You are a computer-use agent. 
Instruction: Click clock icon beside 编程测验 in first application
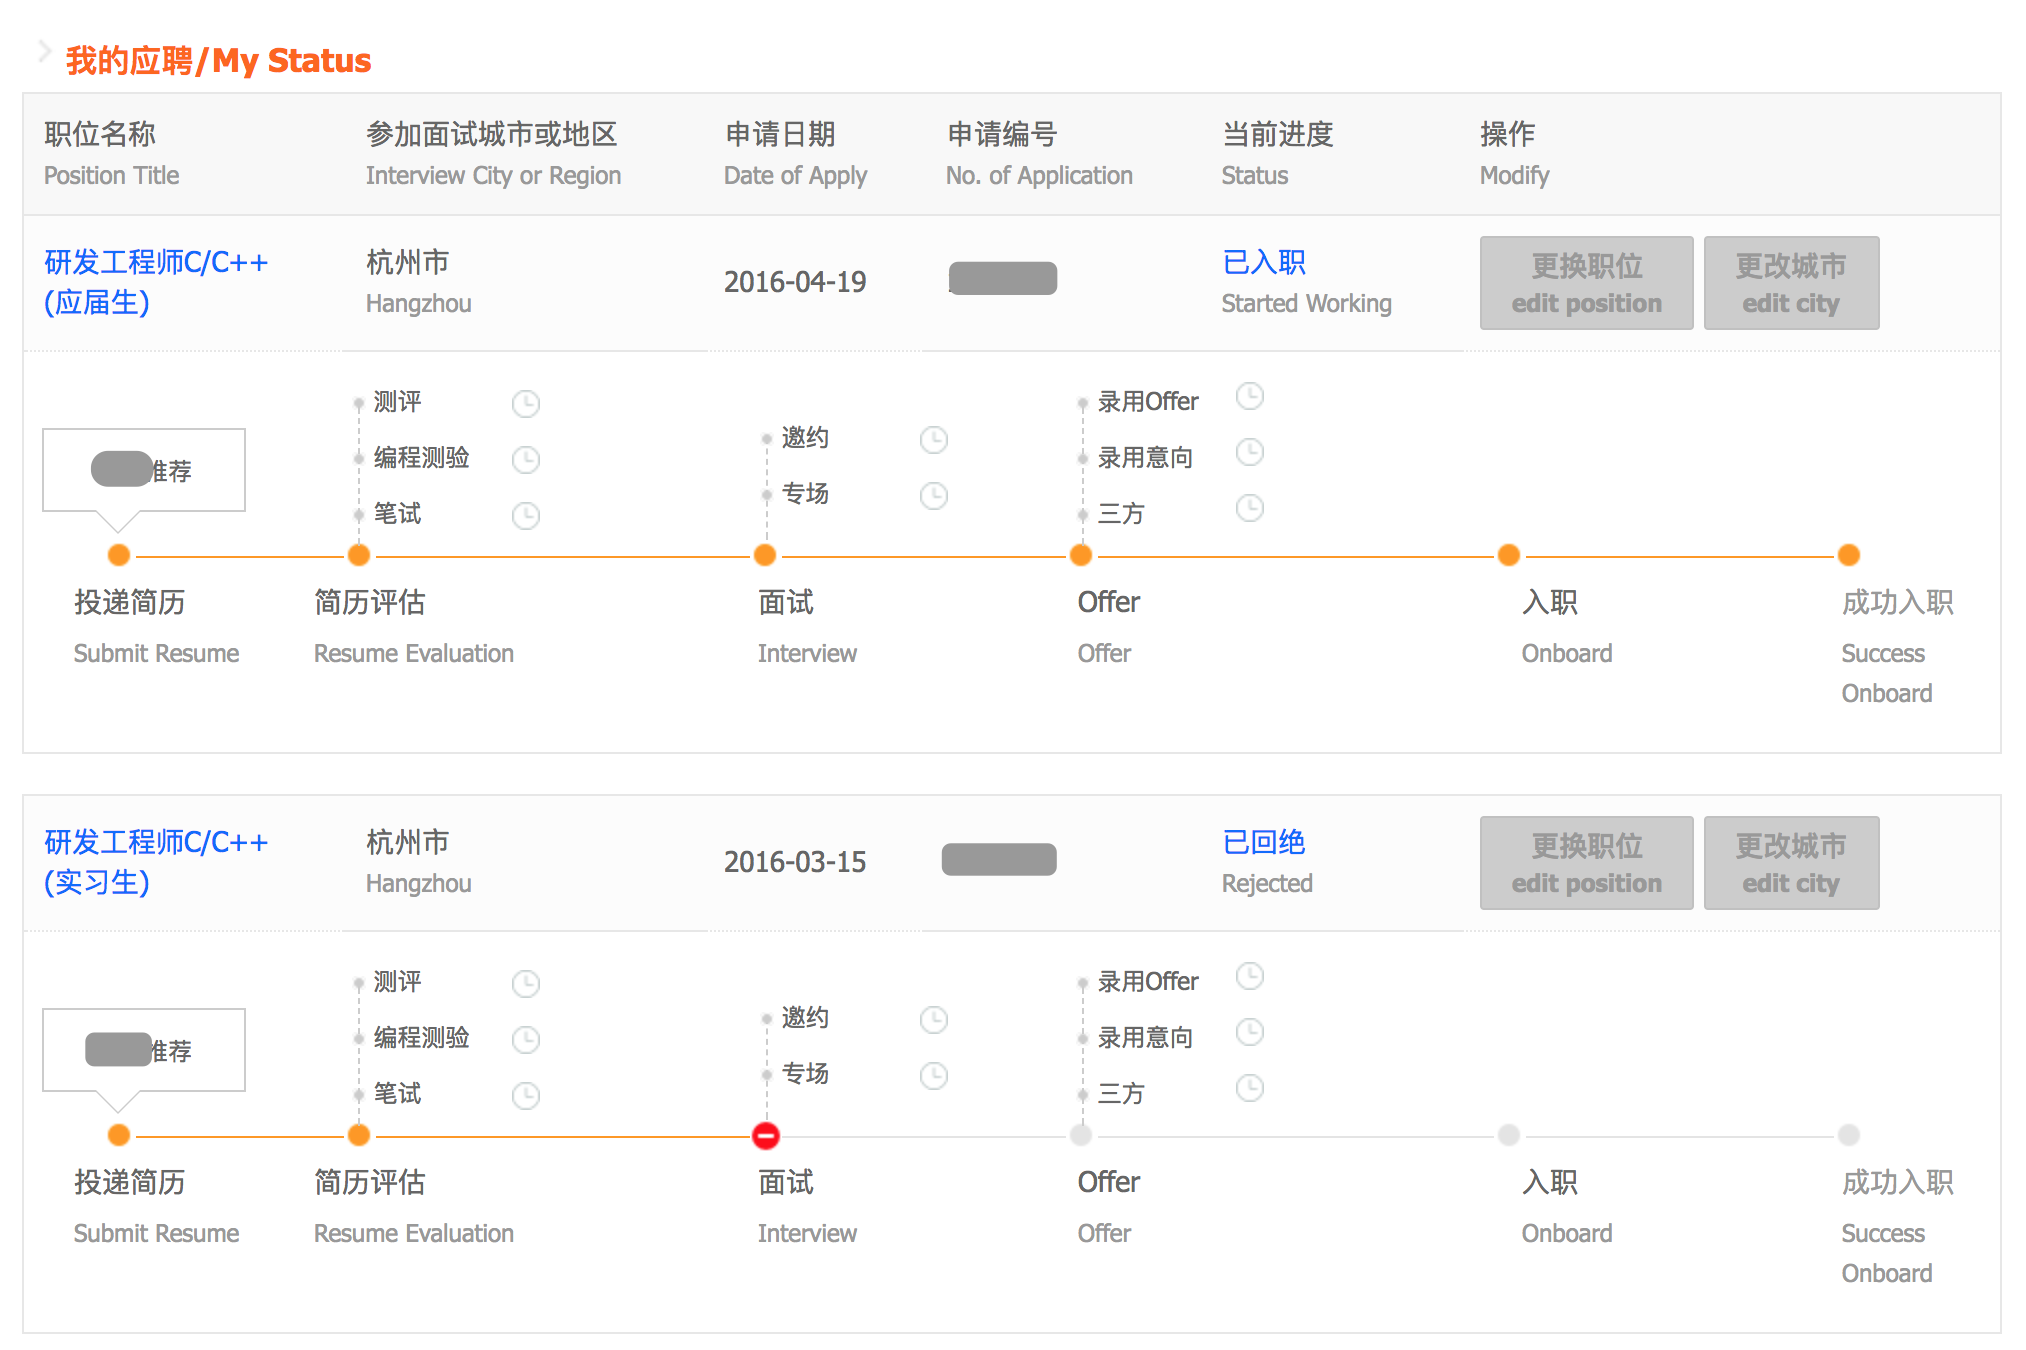pyautogui.click(x=526, y=460)
